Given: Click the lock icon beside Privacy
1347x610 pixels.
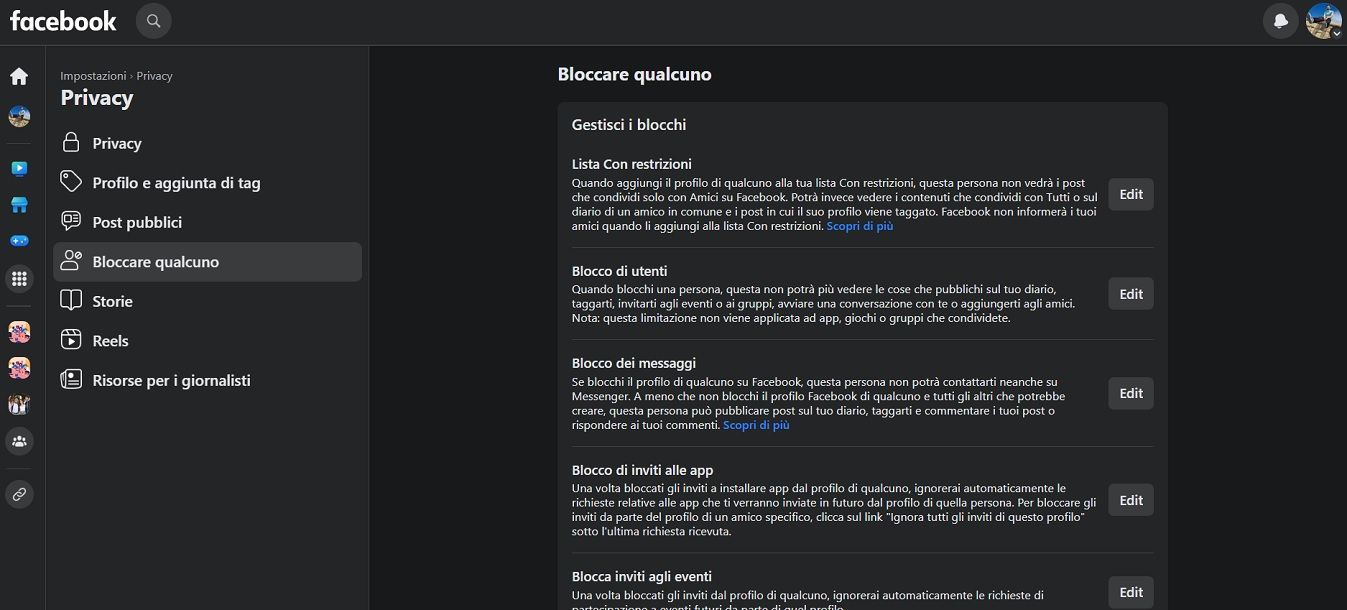Looking at the screenshot, I should point(71,143).
